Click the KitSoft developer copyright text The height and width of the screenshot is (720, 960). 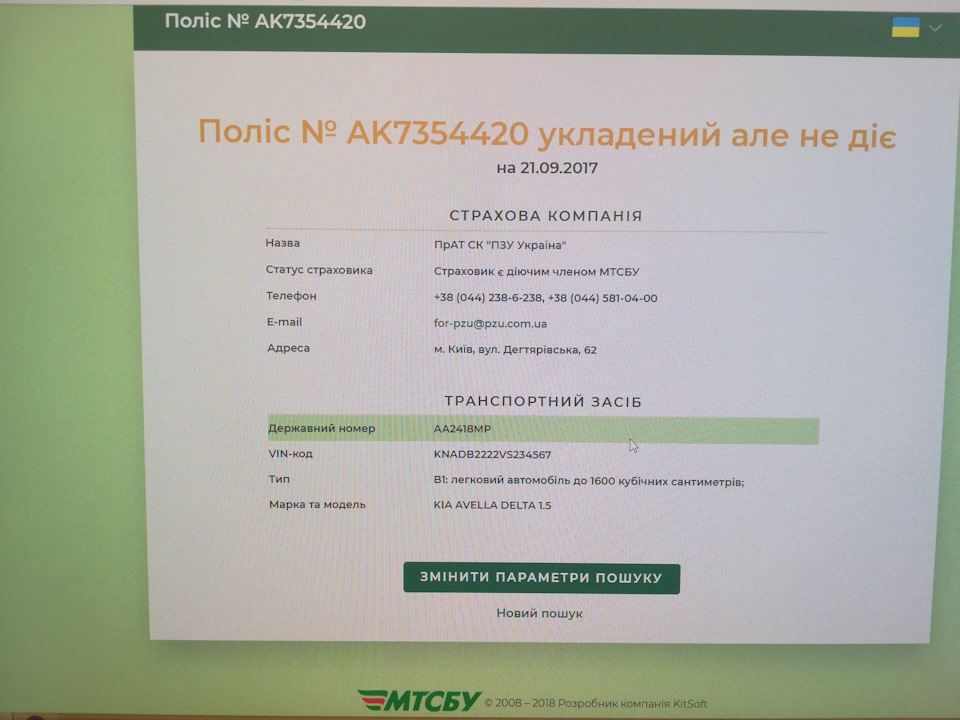click(596, 703)
